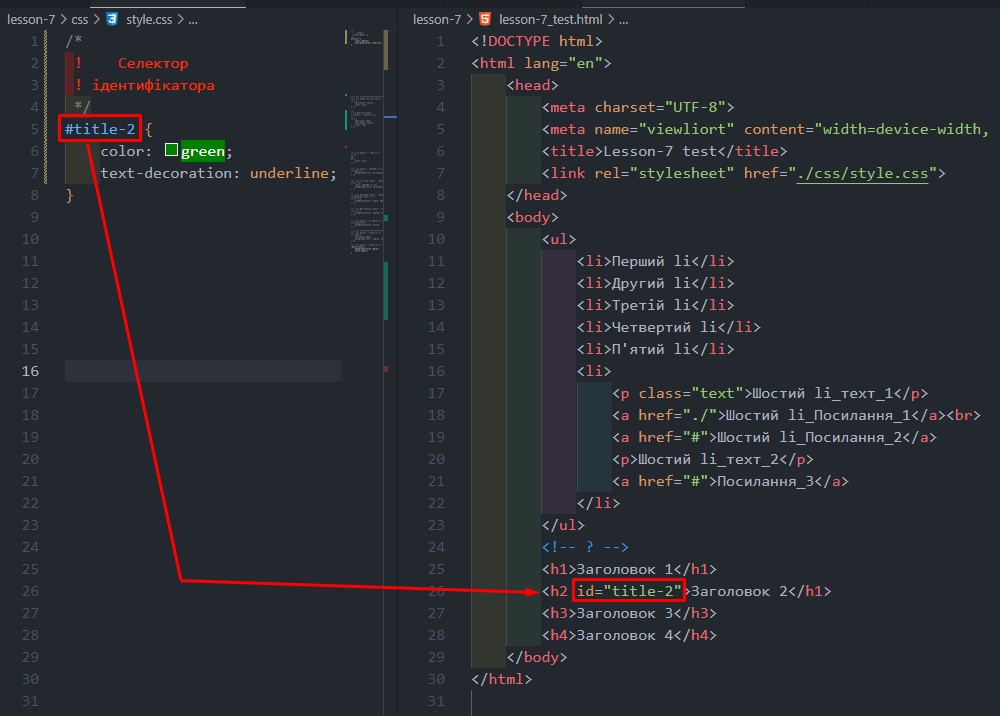Click the "Заголовок 1" heading text
This screenshot has width=1000, height=716.
click(x=624, y=569)
